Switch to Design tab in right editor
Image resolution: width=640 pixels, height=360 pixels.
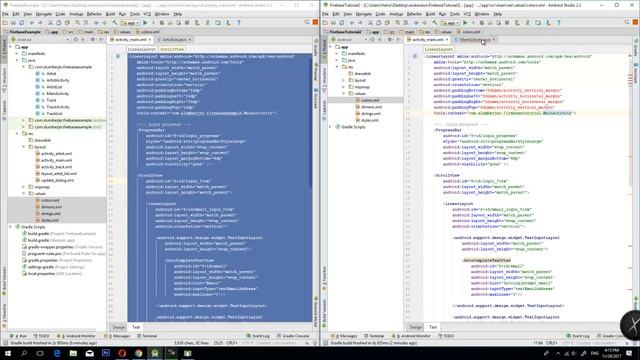[416, 327]
